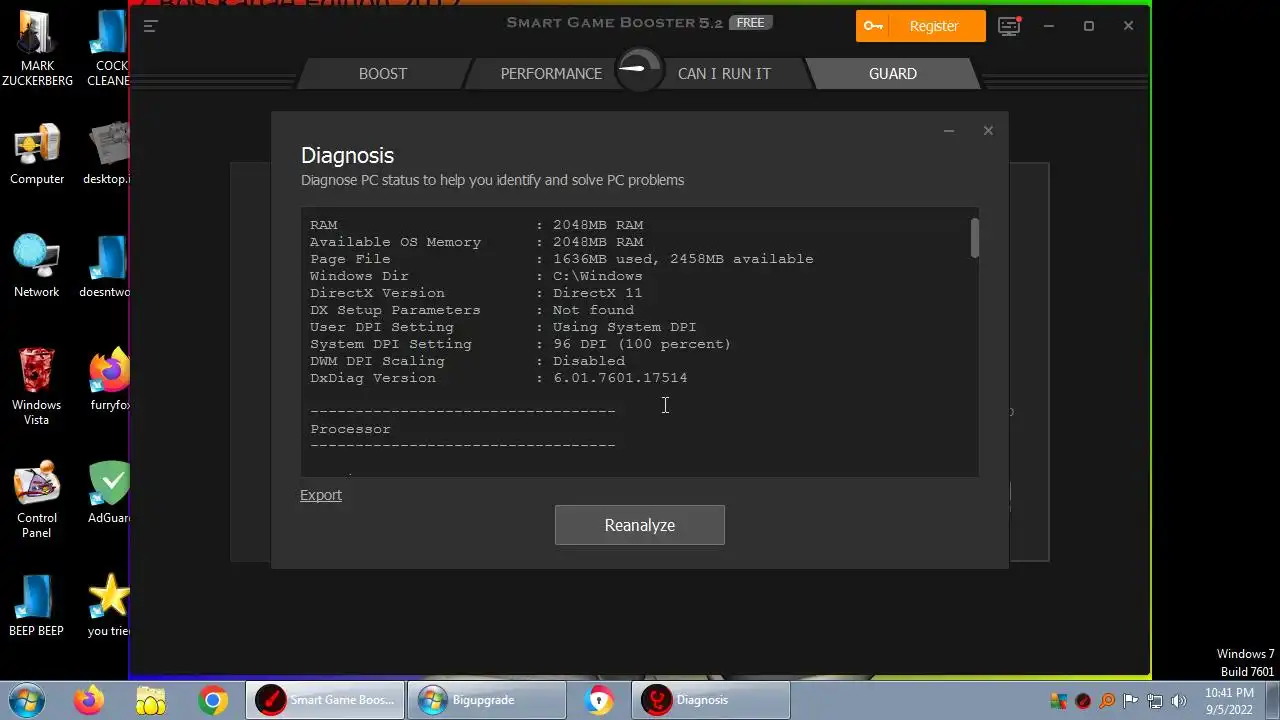
Task: Switch to Bigupgrade taskbar button
Action: 487,700
